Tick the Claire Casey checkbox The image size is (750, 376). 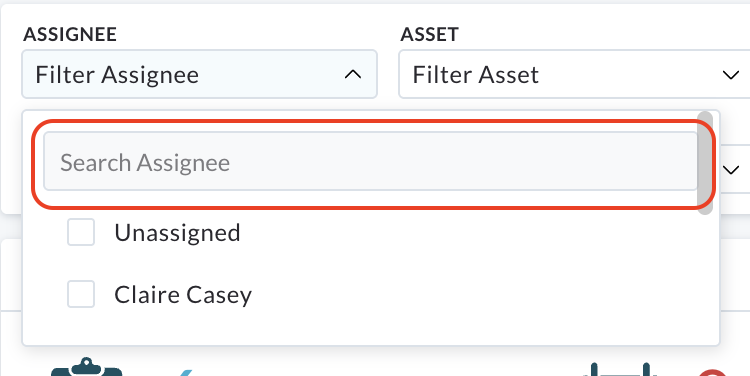pyautogui.click(x=81, y=294)
